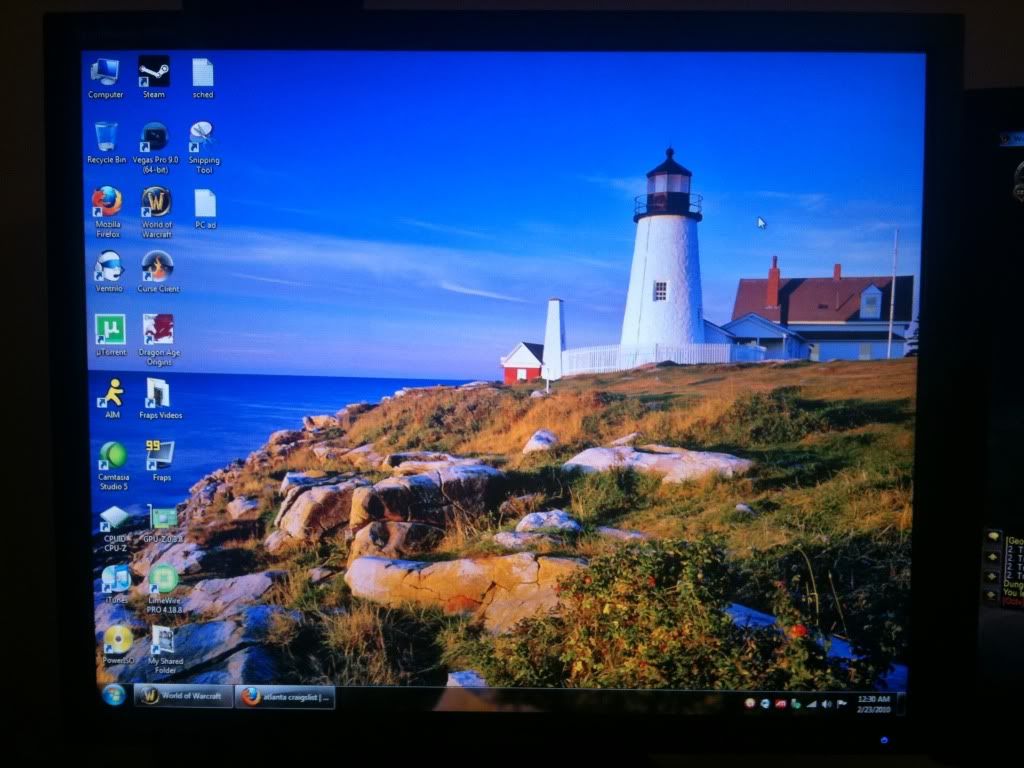Select the AIM desktop shortcut

point(110,393)
